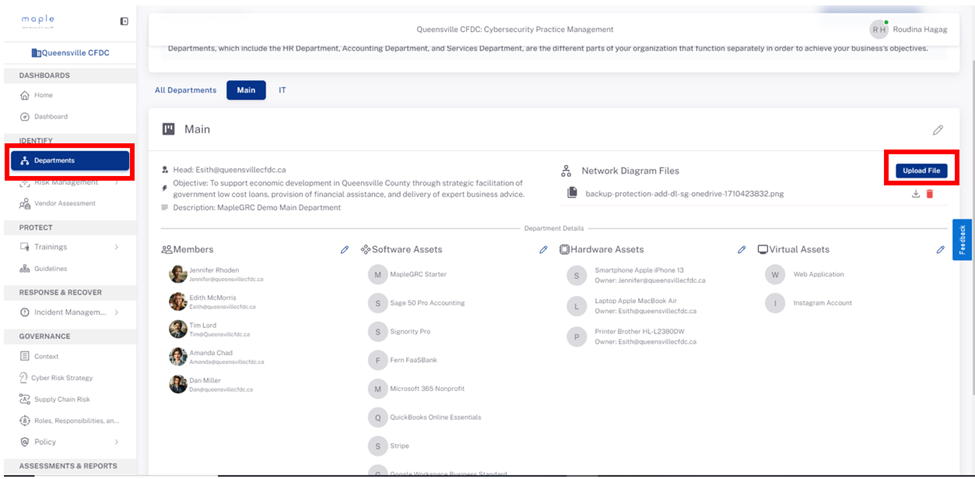Screen dimensions: 975x479
Task: Click the RH avatar badge
Action: 879,29
